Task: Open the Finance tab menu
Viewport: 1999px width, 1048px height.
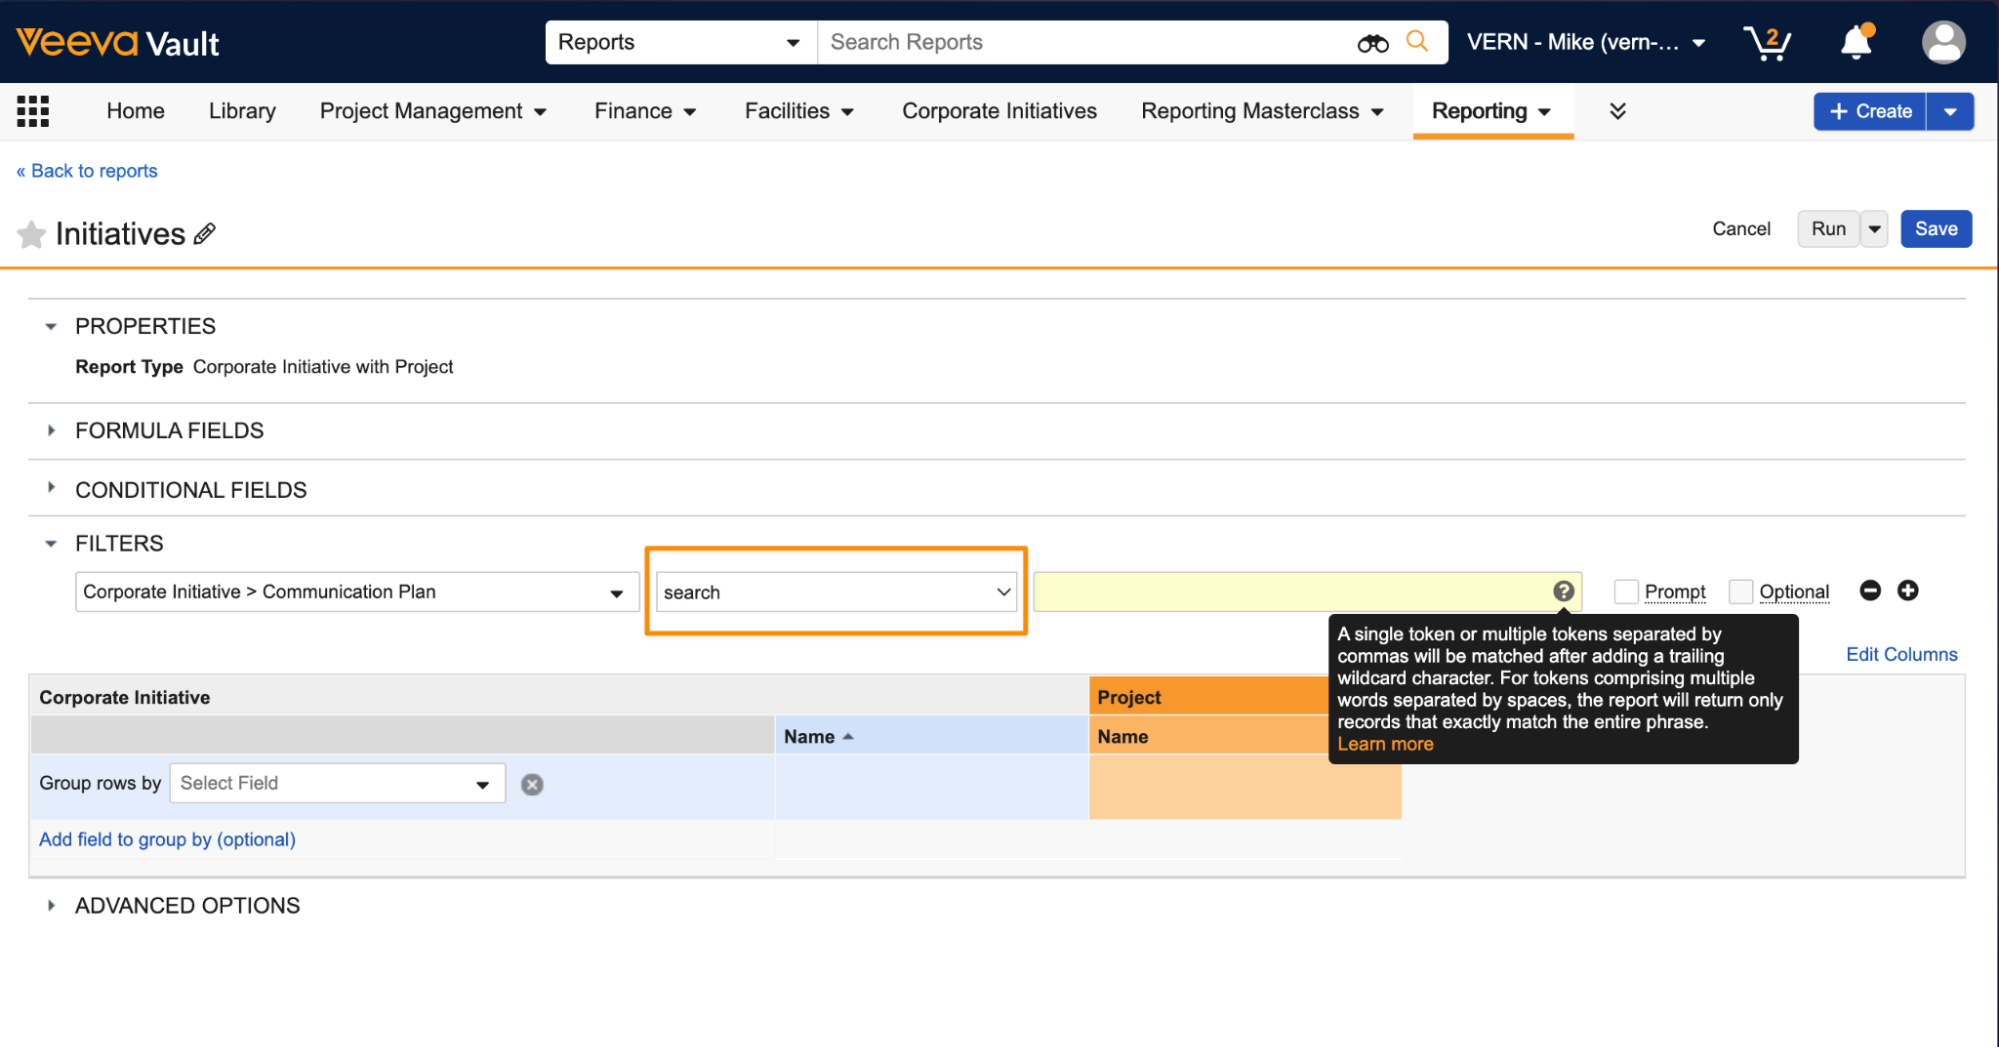Action: click(x=645, y=111)
